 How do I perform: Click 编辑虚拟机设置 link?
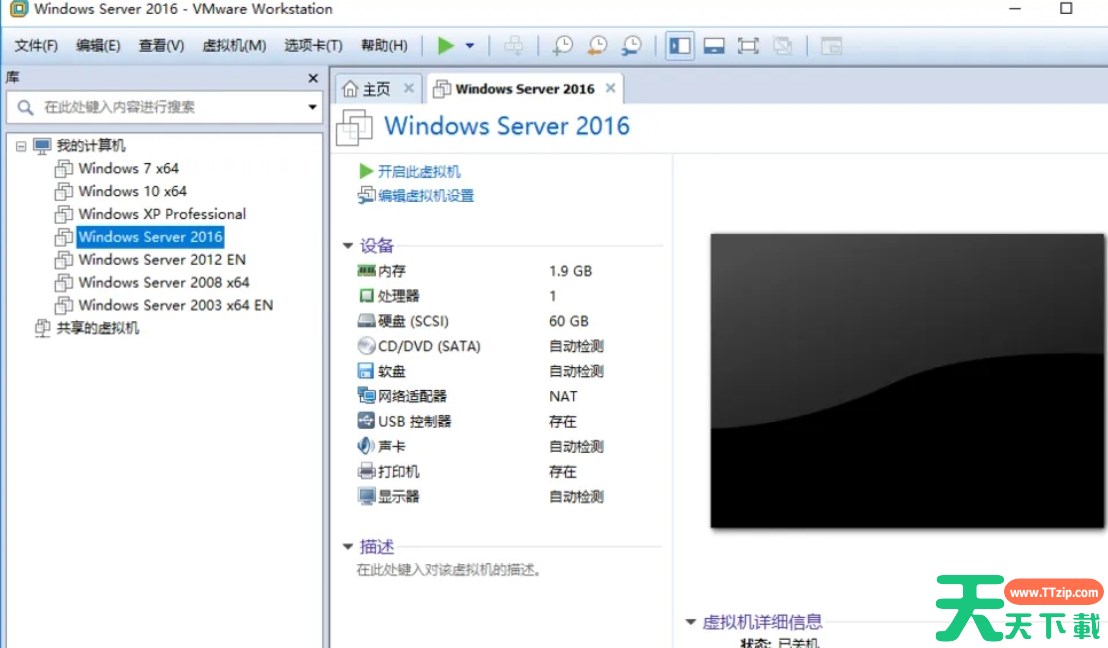pos(425,196)
